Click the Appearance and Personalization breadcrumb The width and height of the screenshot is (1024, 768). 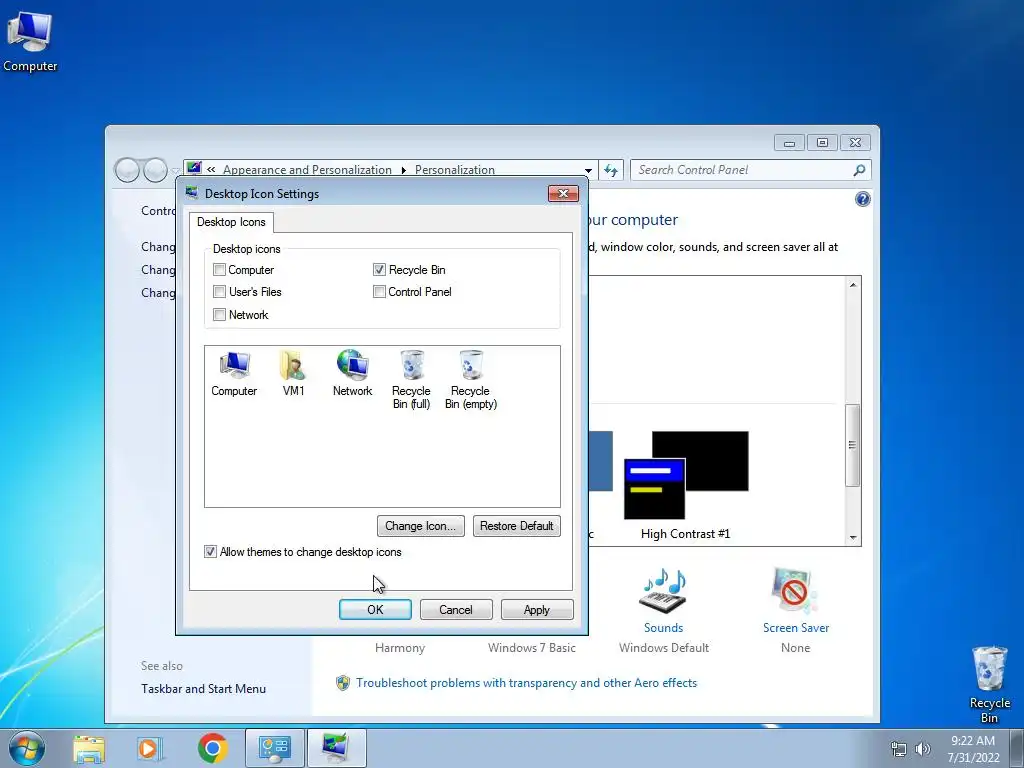pos(307,170)
